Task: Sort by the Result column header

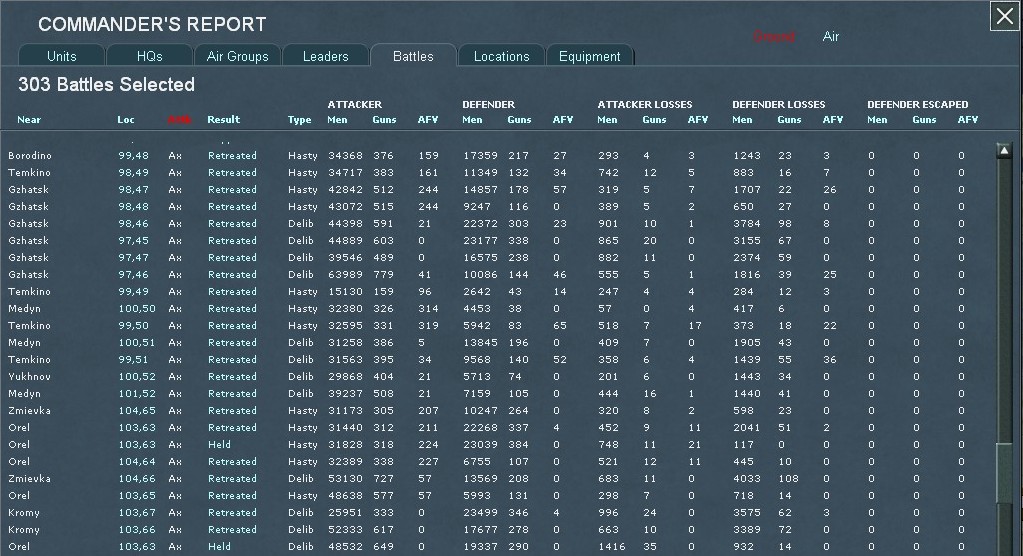Action: point(223,120)
